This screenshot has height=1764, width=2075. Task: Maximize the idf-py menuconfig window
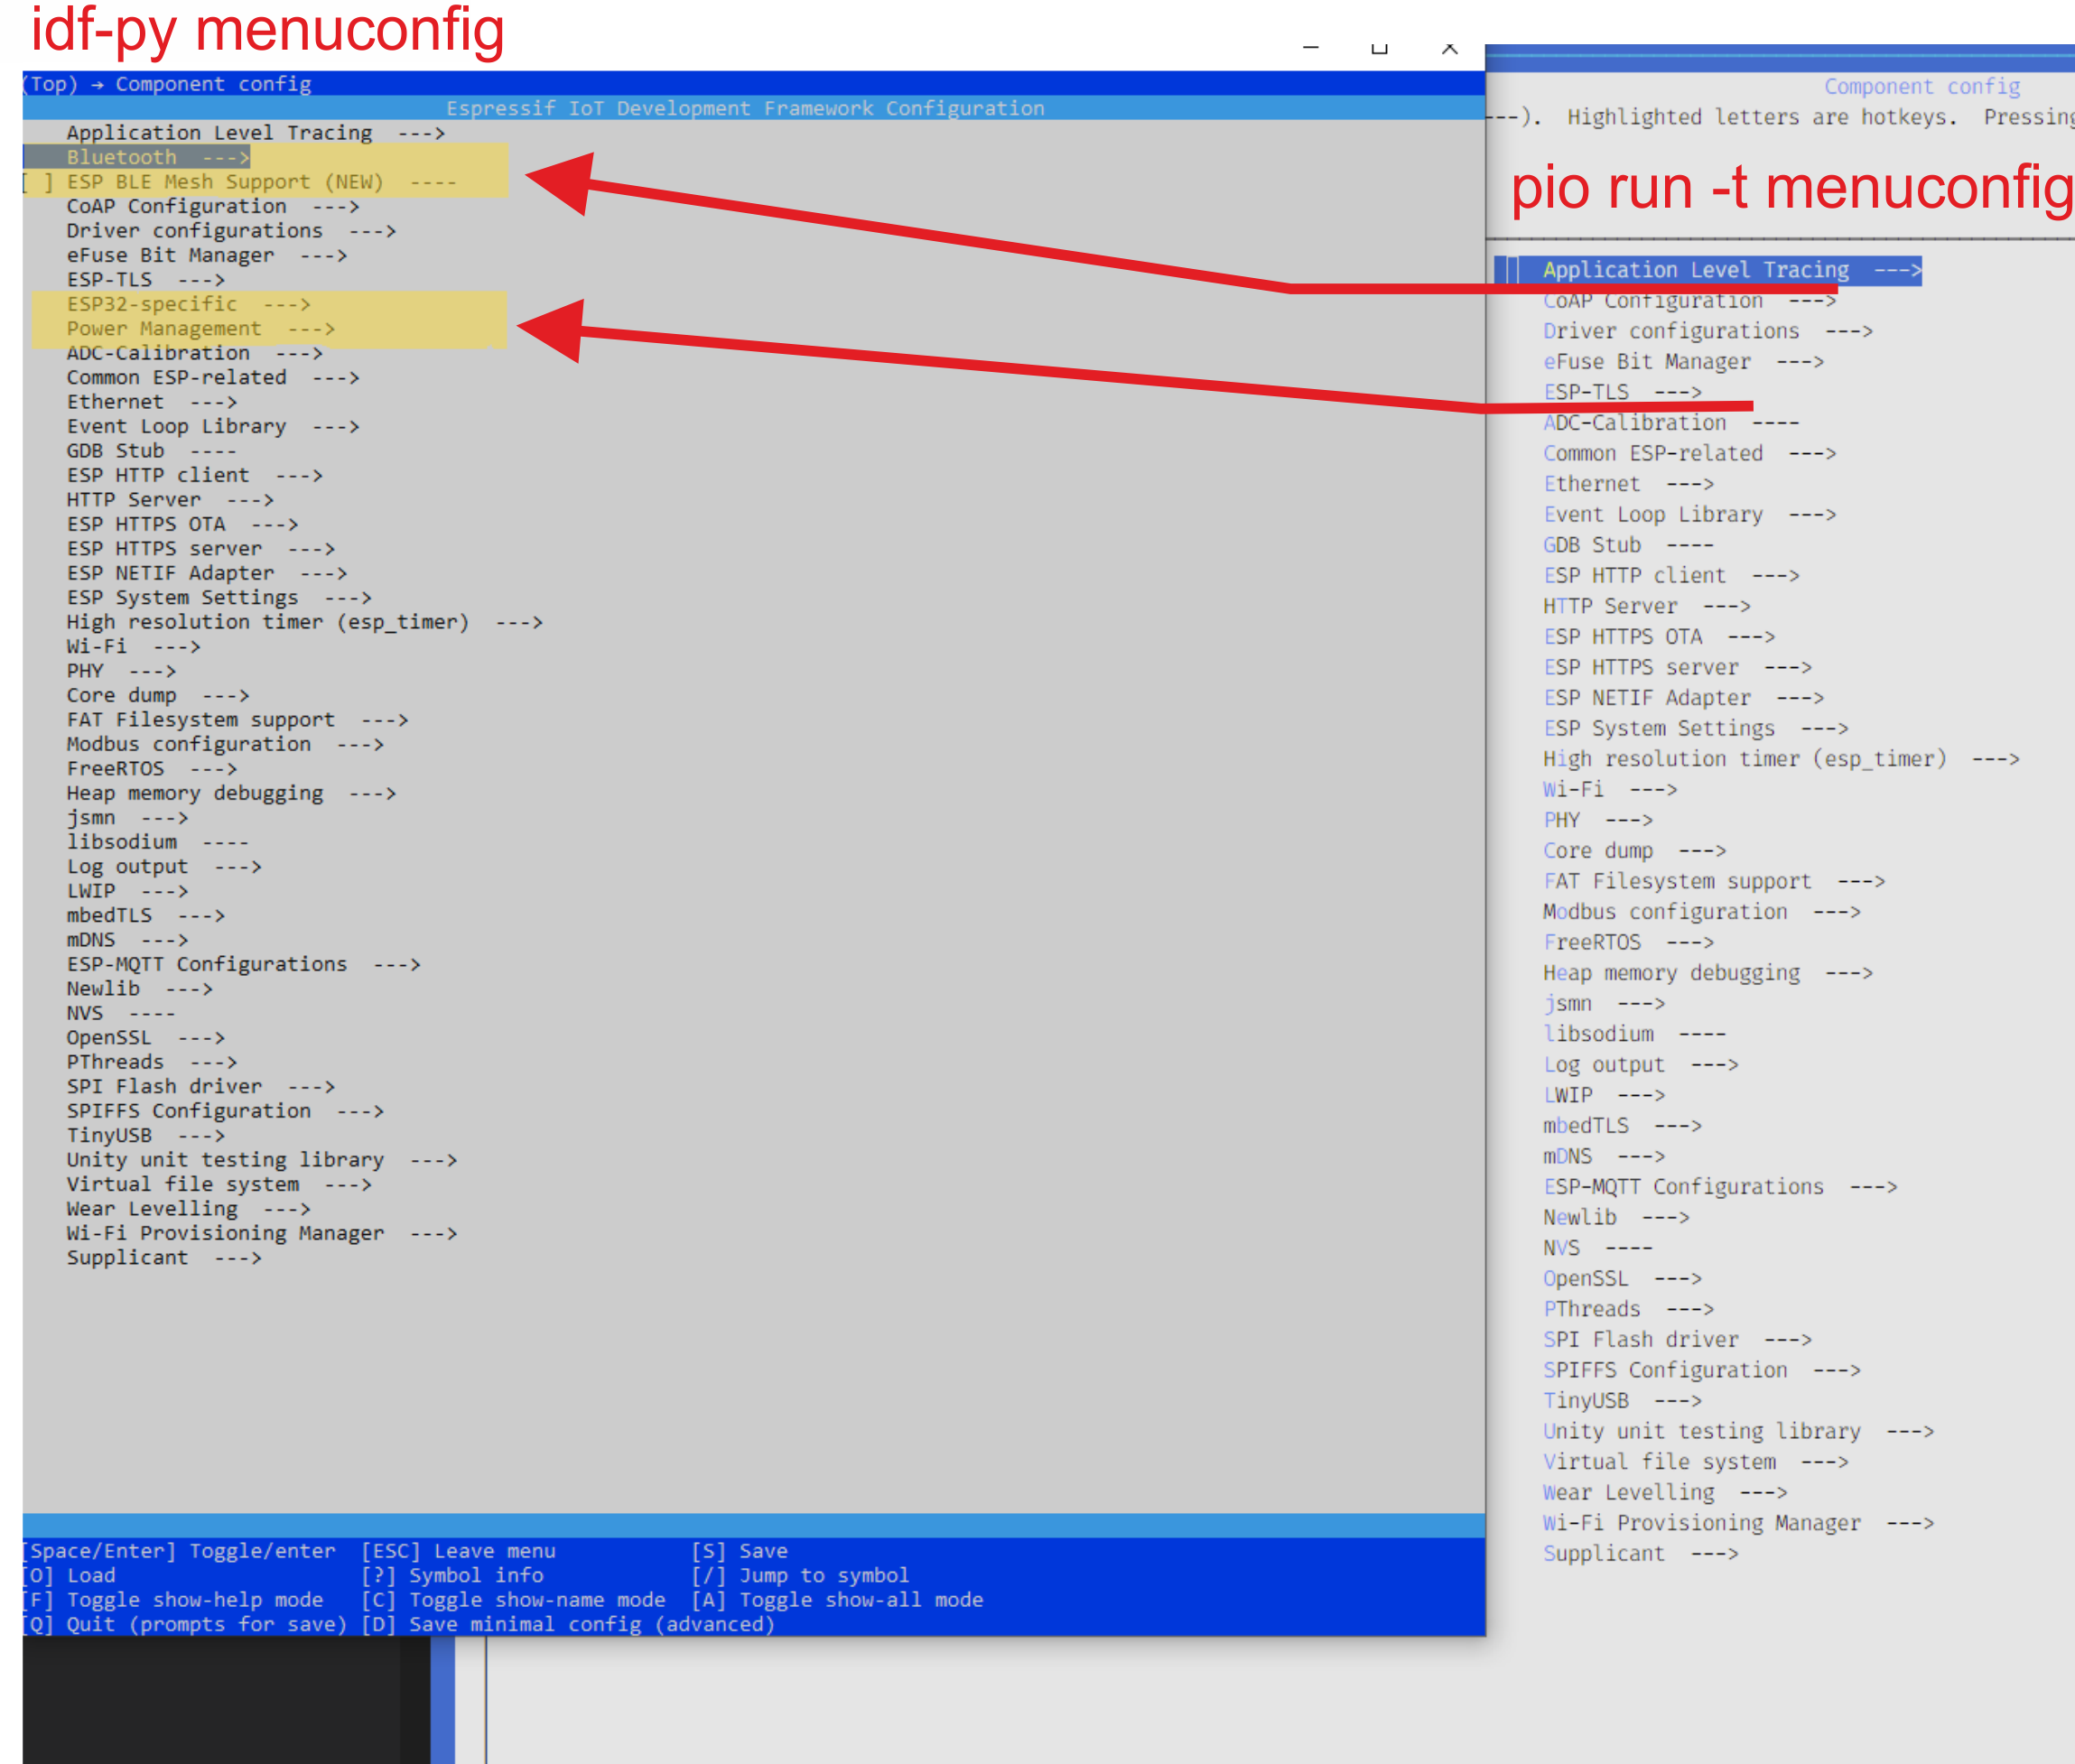(1380, 48)
